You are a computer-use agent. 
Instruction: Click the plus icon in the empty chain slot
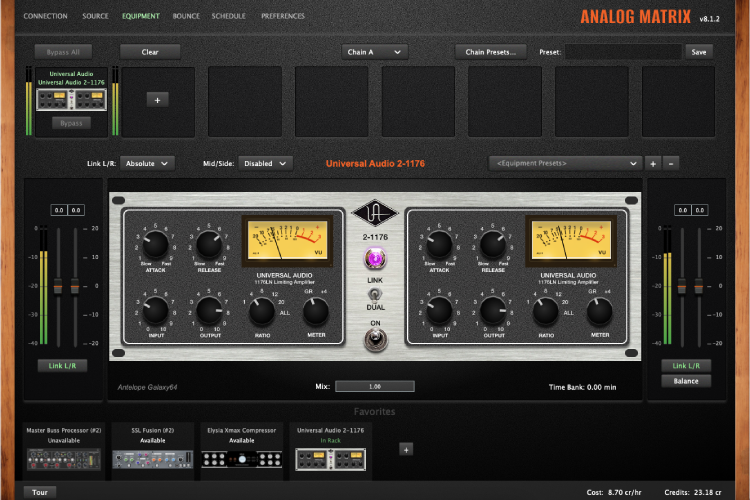point(157,99)
